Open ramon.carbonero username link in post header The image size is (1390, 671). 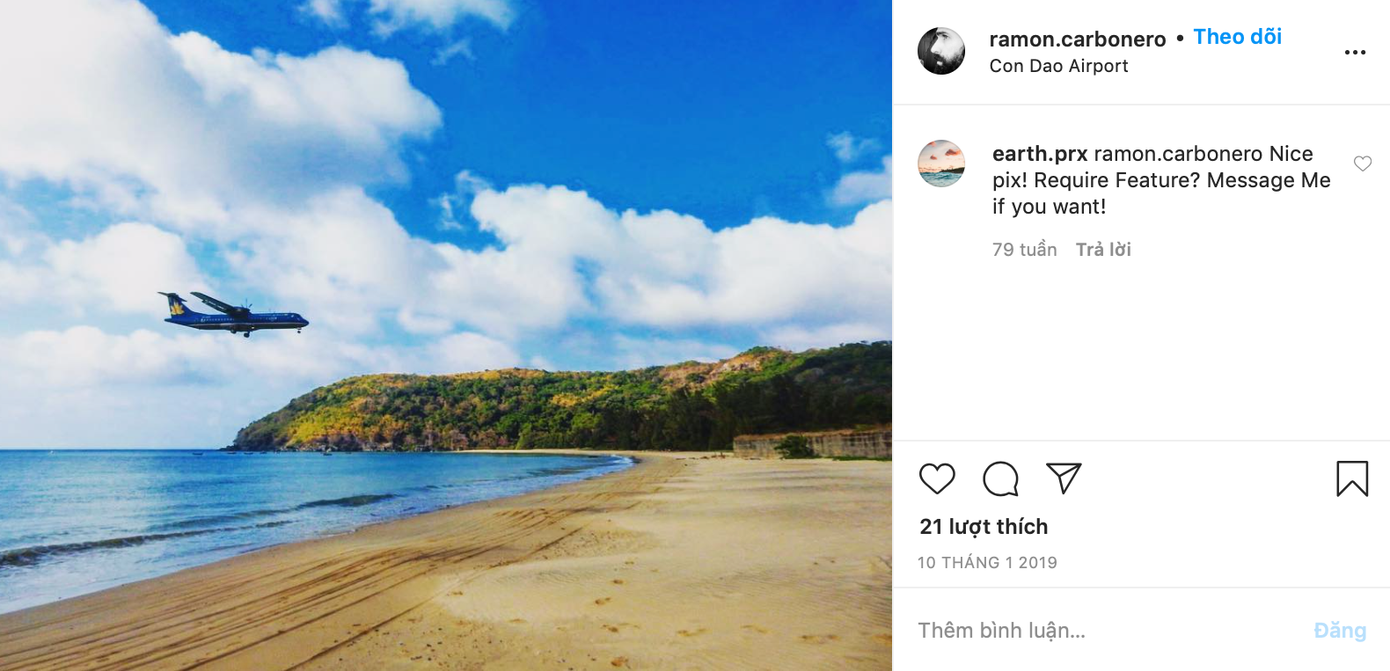pos(1077,39)
